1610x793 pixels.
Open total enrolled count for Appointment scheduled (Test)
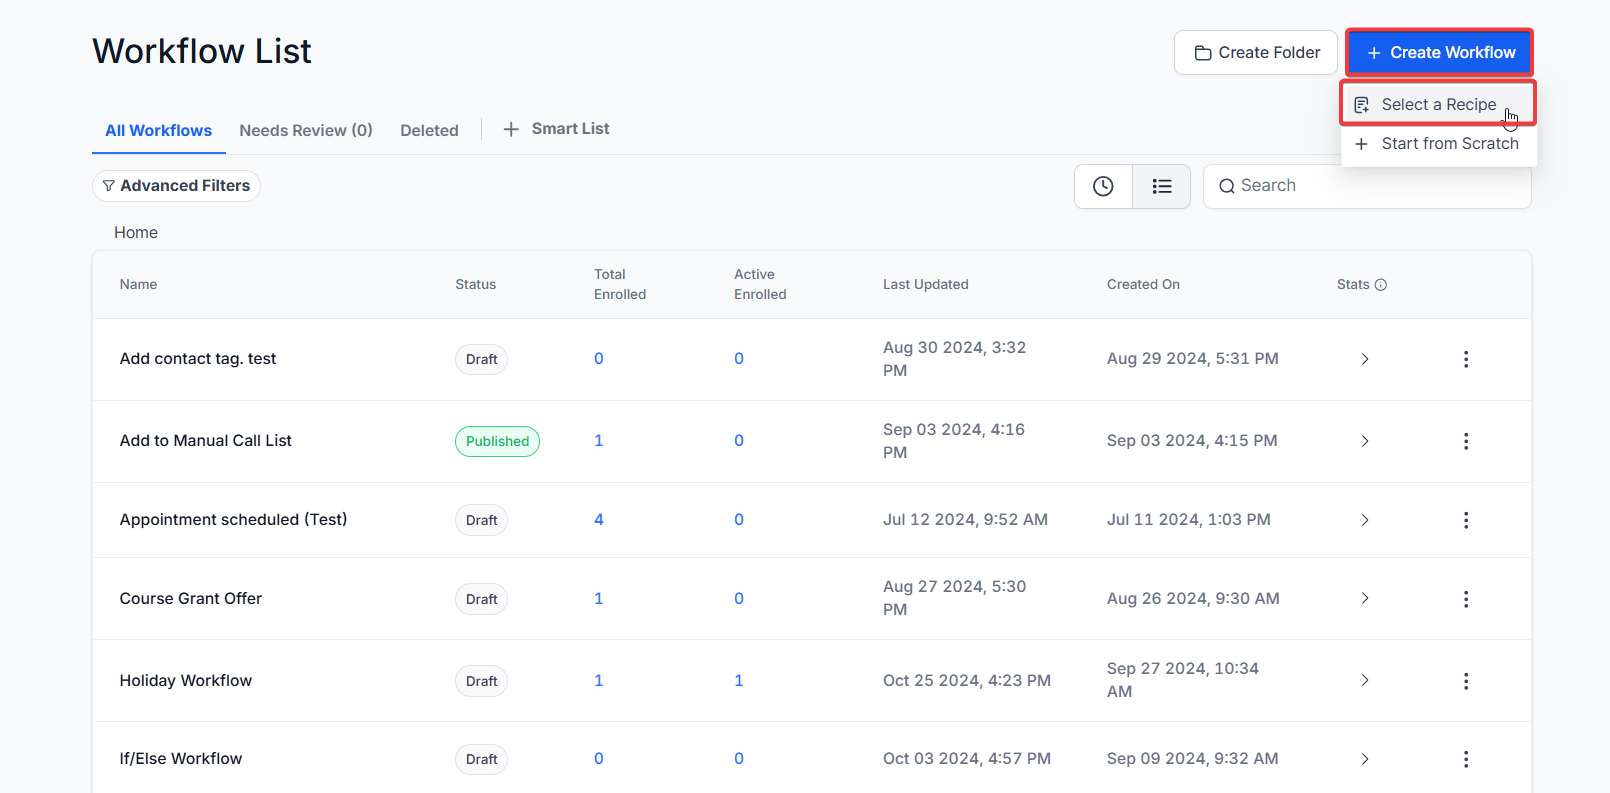coord(599,520)
